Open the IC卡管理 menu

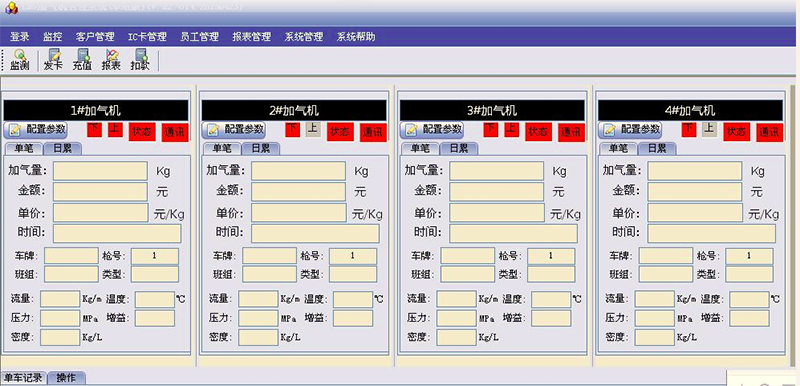coord(147,37)
